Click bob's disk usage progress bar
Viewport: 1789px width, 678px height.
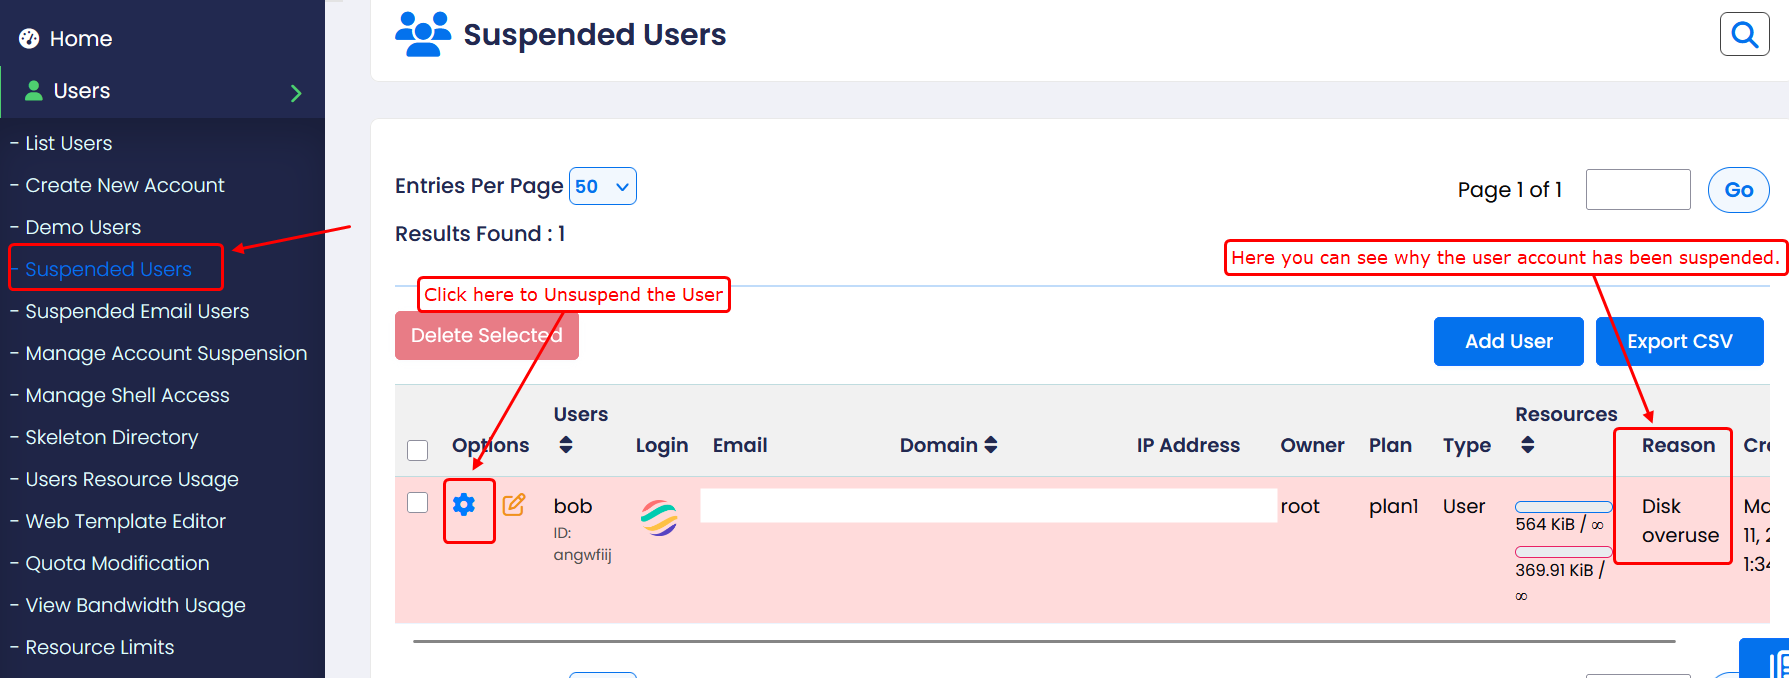(1563, 507)
